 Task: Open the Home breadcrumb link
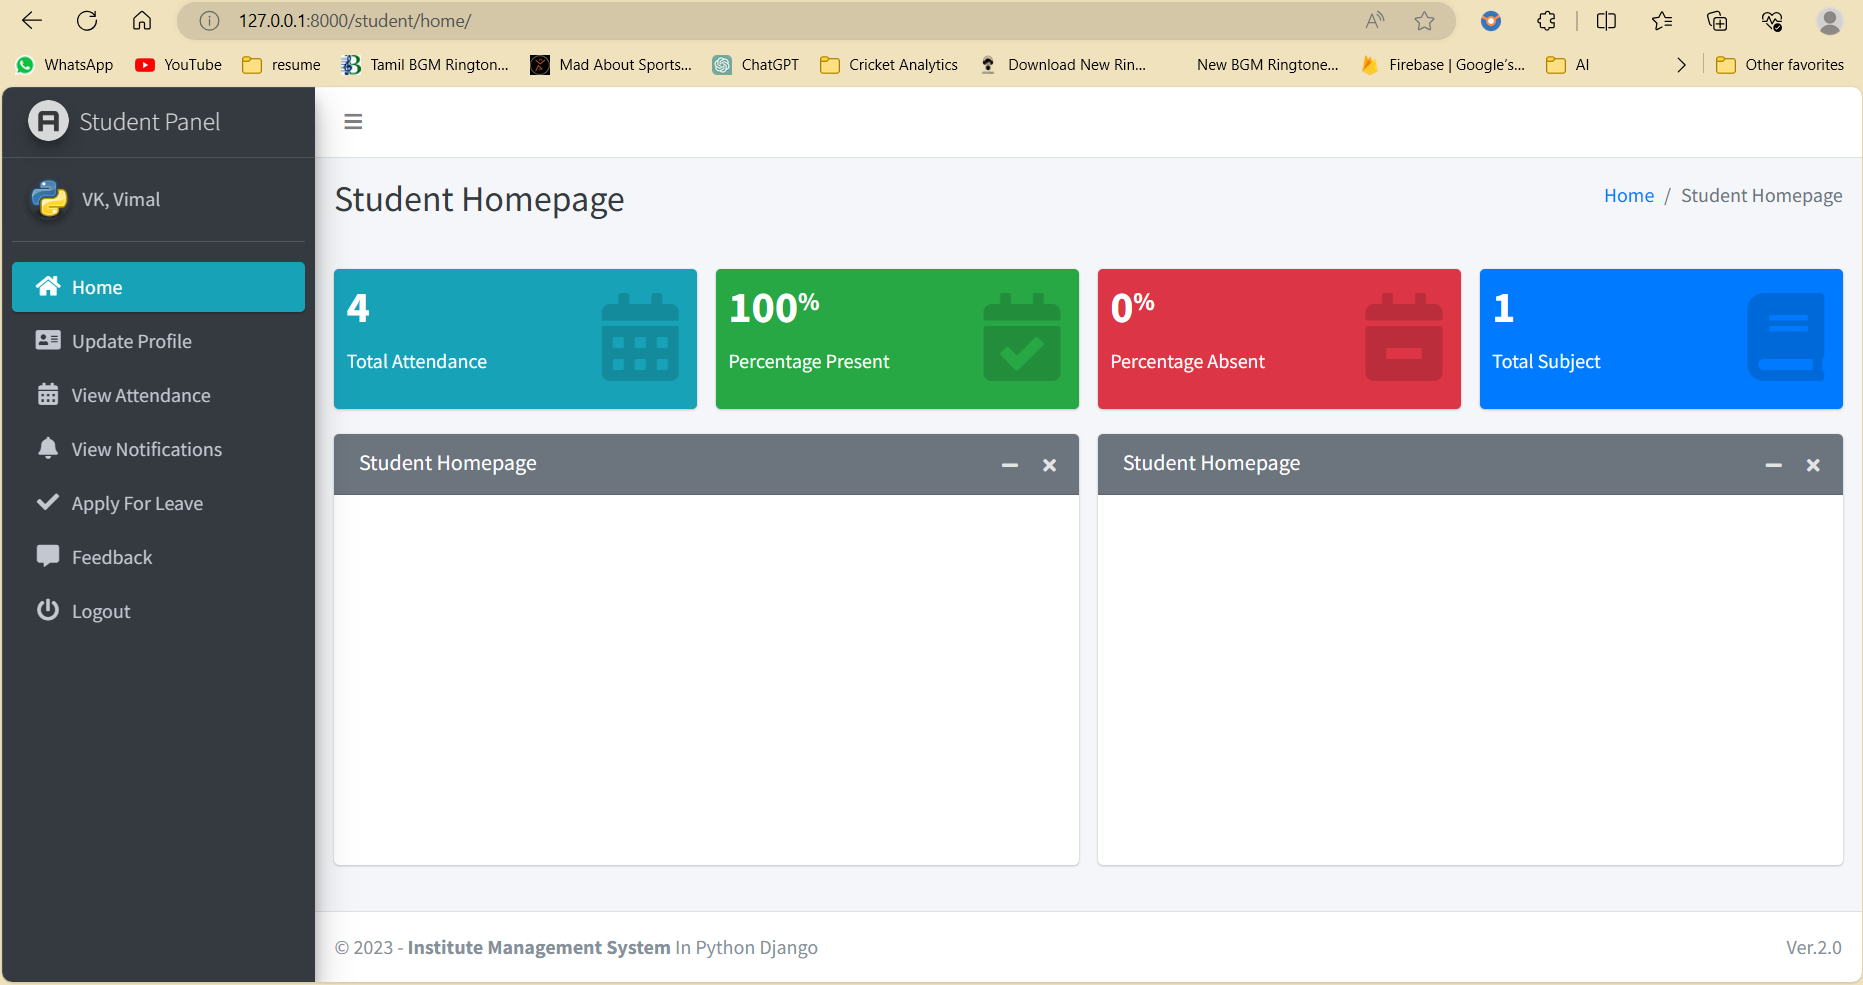pos(1628,195)
